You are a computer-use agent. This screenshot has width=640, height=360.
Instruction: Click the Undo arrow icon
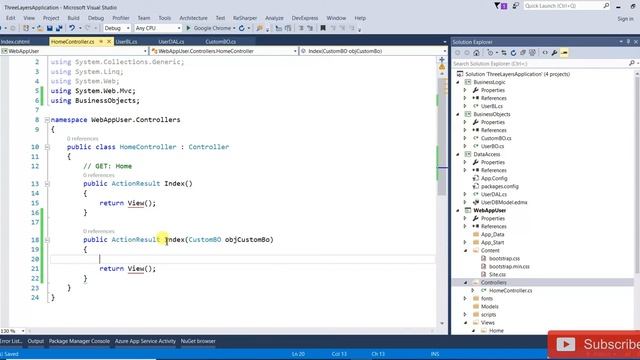[x=72, y=28]
